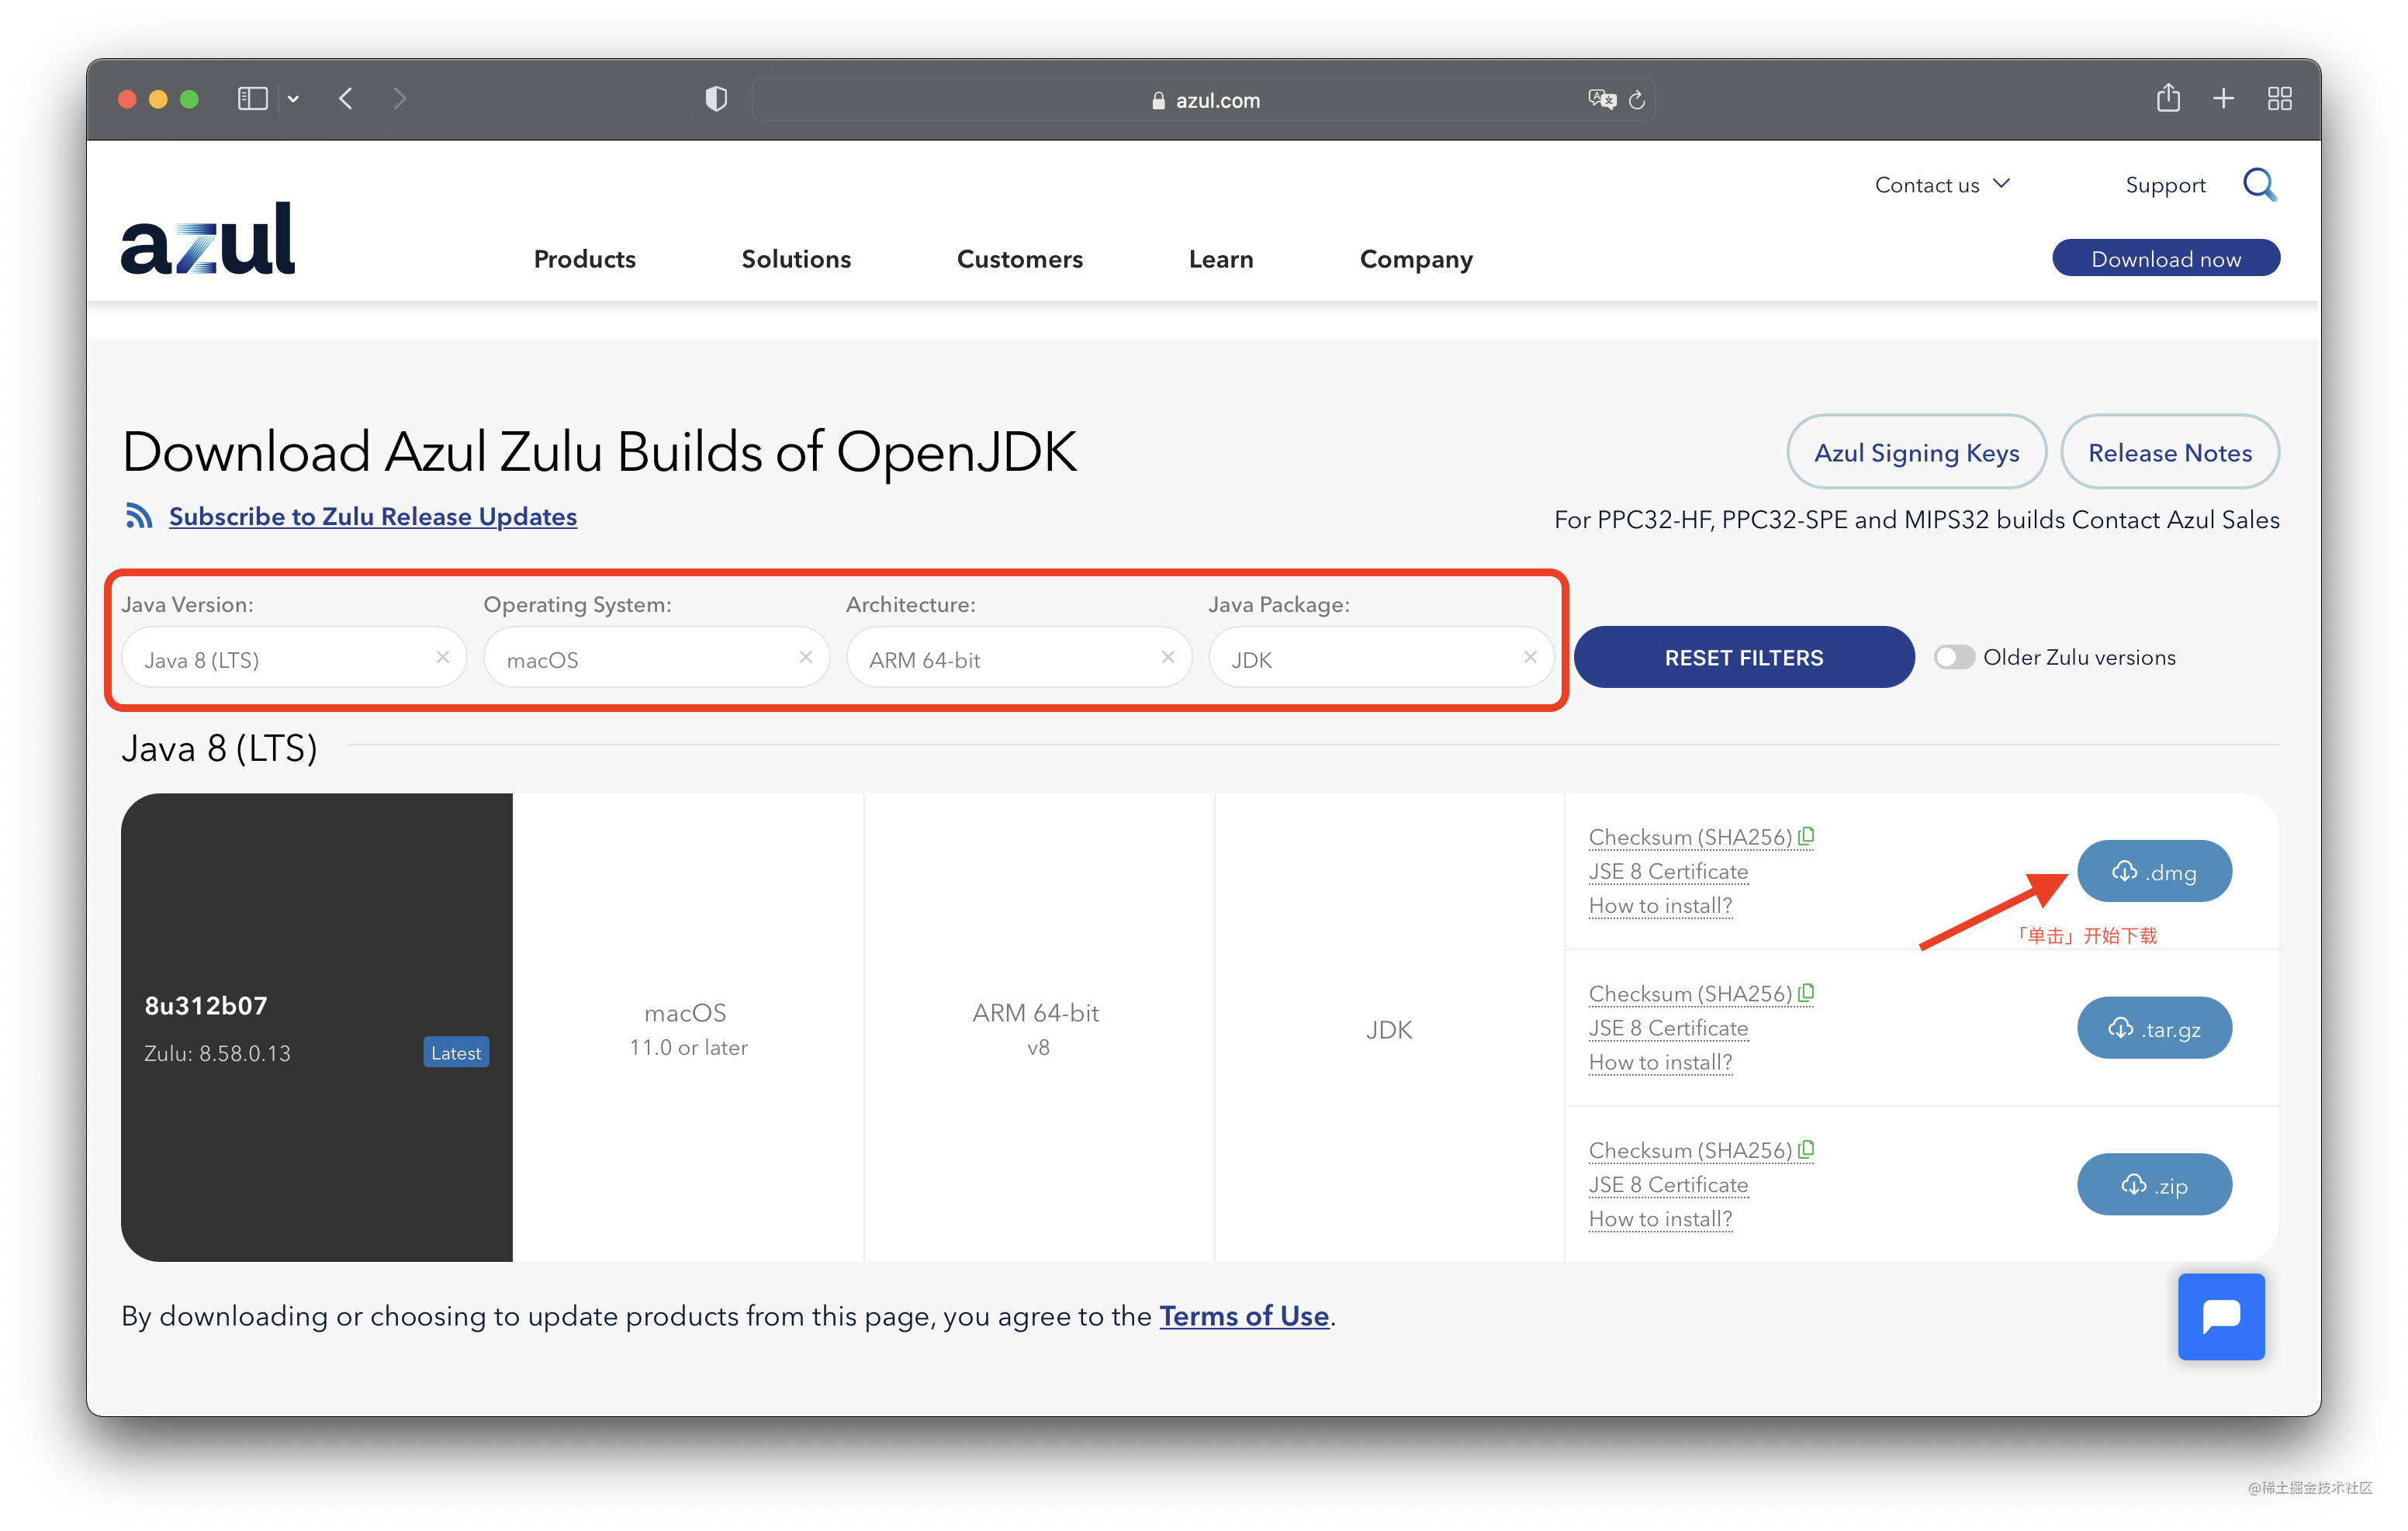The width and height of the screenshot is (2408, 1531).
Task: Open the Learn menu
Action: click(x=1220, y=259)
